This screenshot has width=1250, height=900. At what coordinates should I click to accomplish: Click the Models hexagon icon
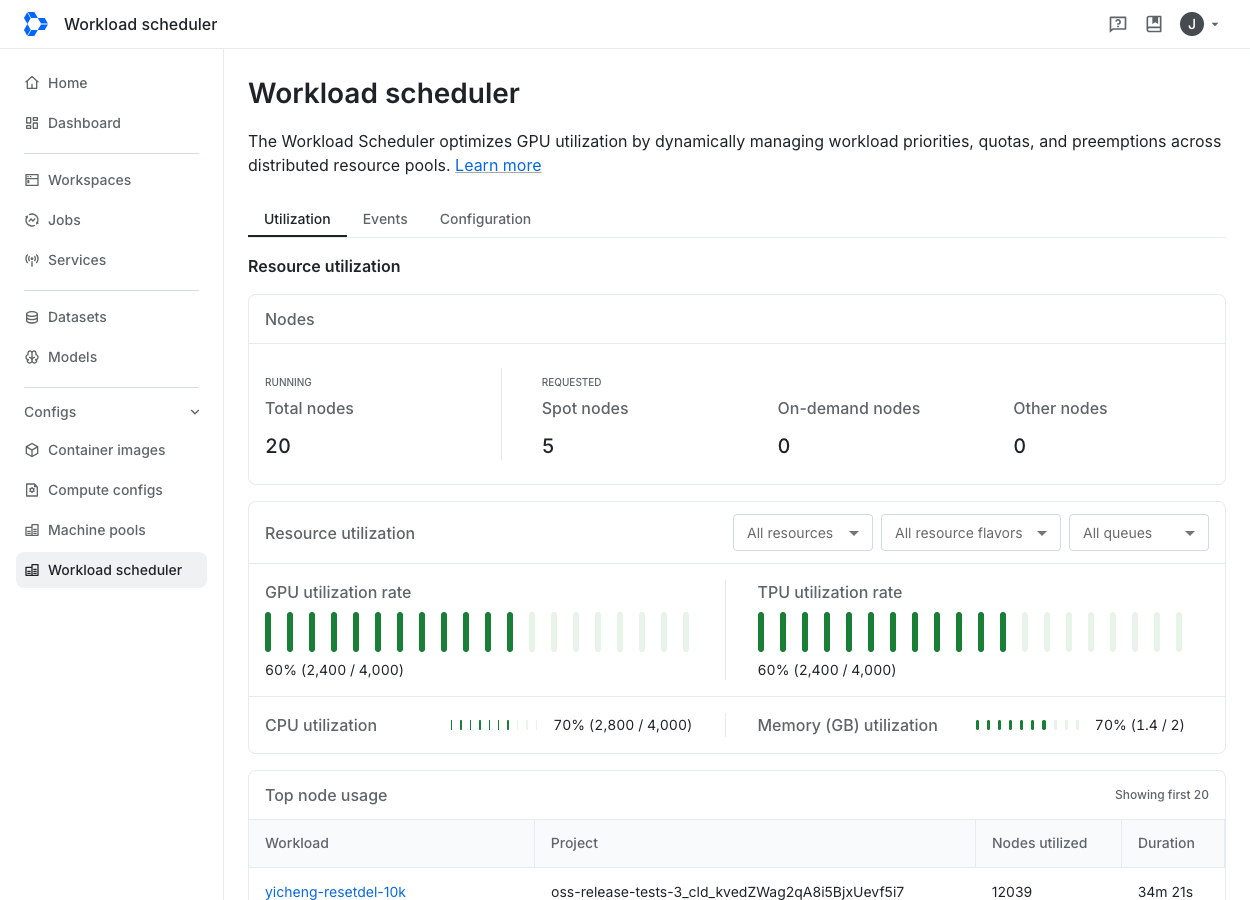32,357
